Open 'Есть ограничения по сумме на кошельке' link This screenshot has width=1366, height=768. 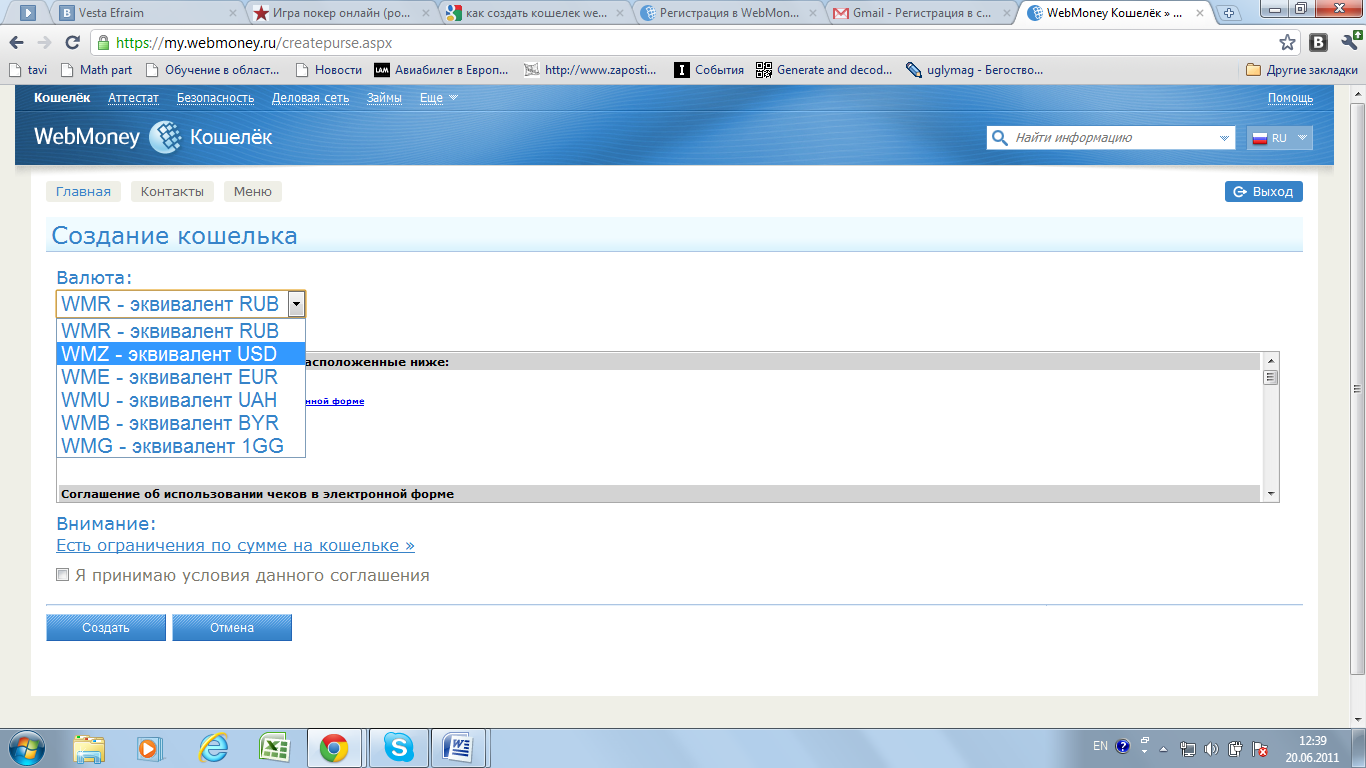point(235,545)
